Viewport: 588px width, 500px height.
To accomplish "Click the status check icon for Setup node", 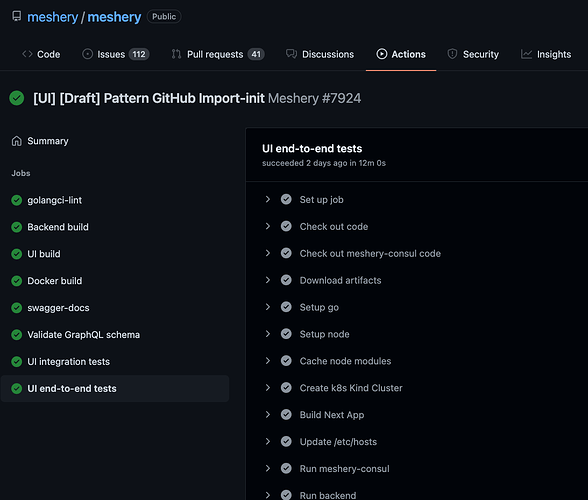I will click(286, 334).
